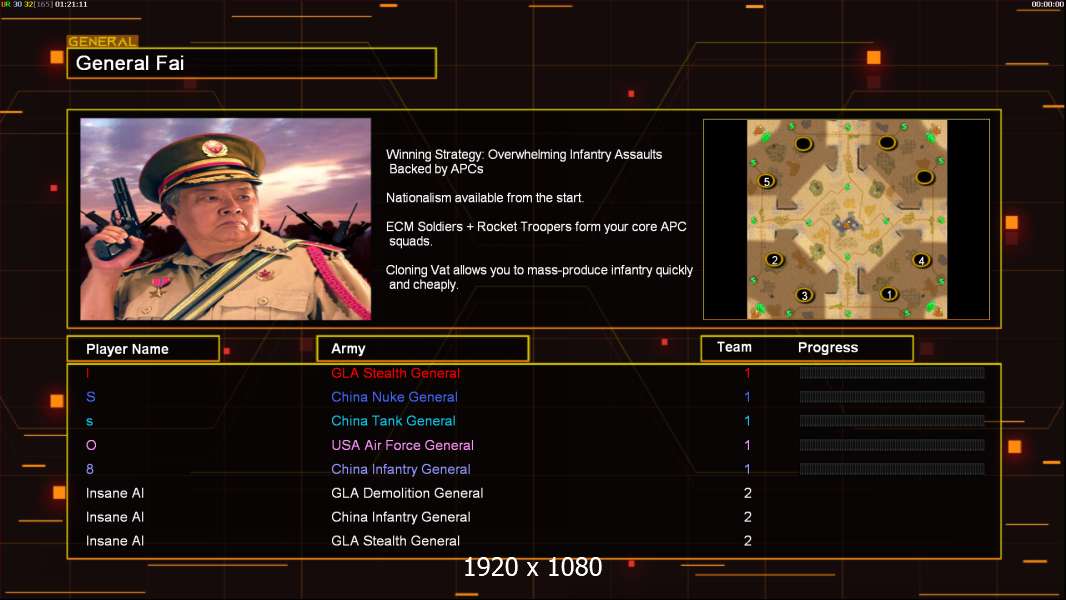Select the USA Air Force General army text
Screen dimensions: 1066x600
click(x=402, y=445)
